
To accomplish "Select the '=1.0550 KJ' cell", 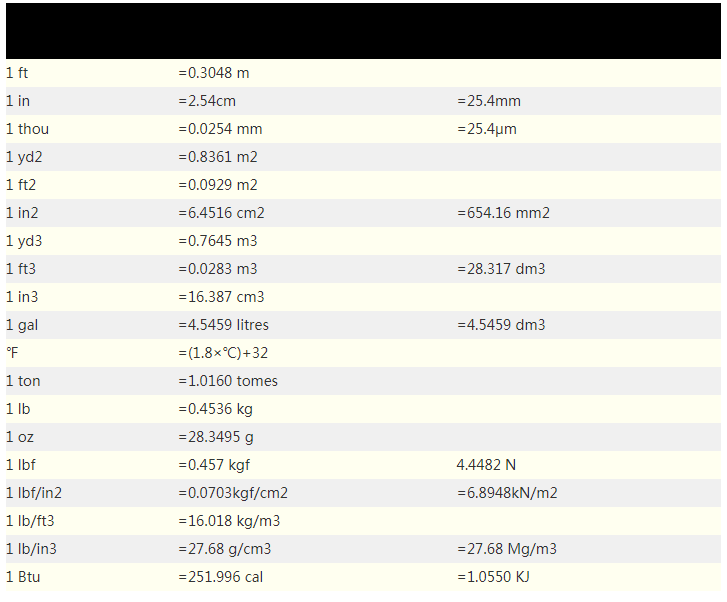I will [x=494, y=577].
